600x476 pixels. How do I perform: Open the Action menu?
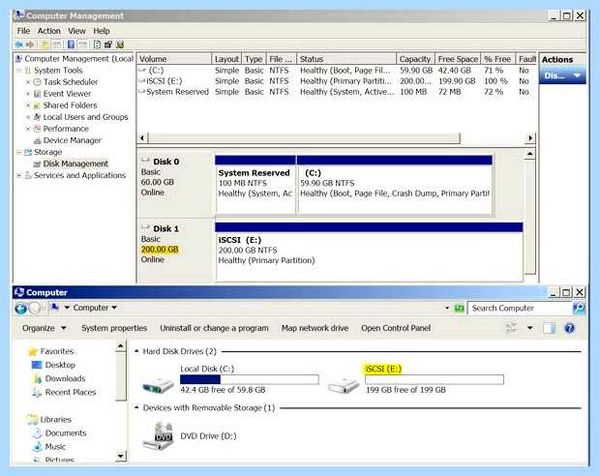[x=49, y=31]
